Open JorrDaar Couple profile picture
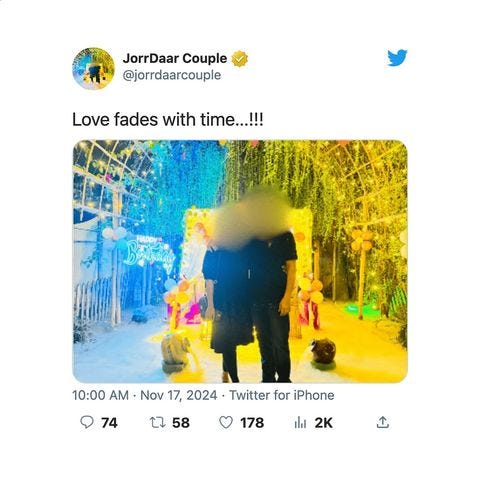This screenshot has width=480, height=480. click(94, 68)
